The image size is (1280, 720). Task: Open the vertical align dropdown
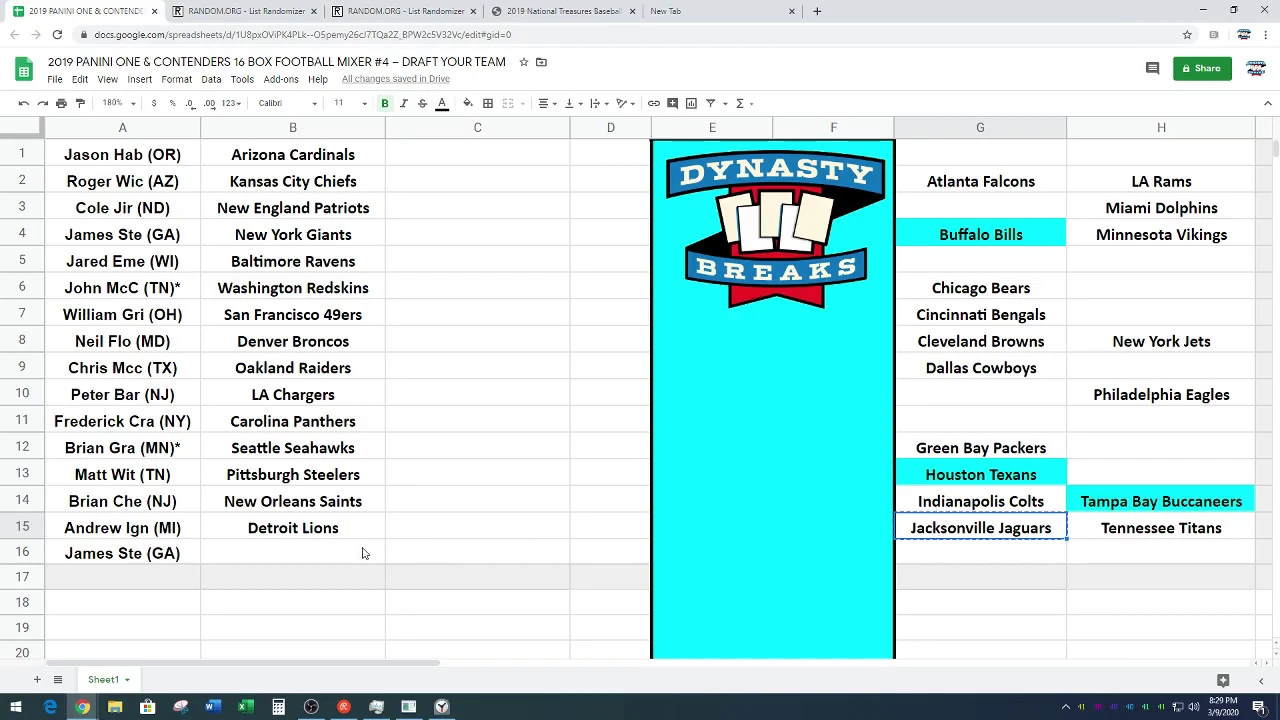pyautogui.click(x=571, y=103)
